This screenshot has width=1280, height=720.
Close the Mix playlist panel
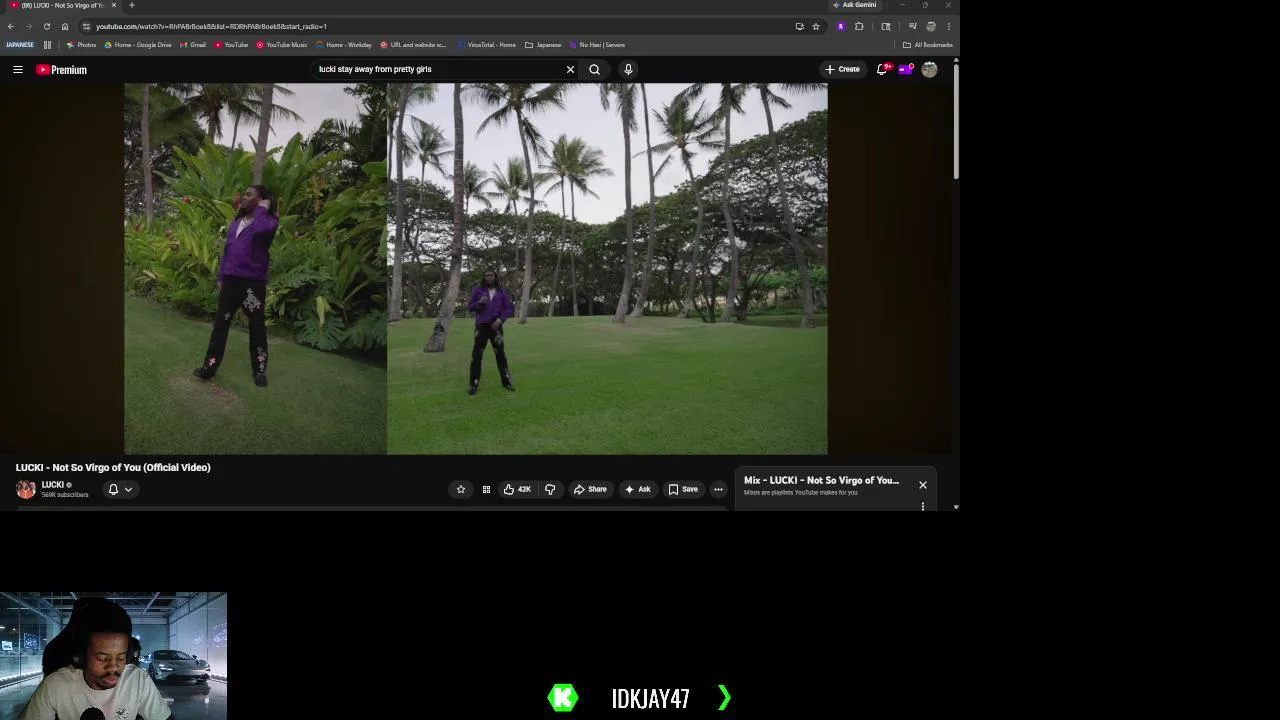pos(923,485)
